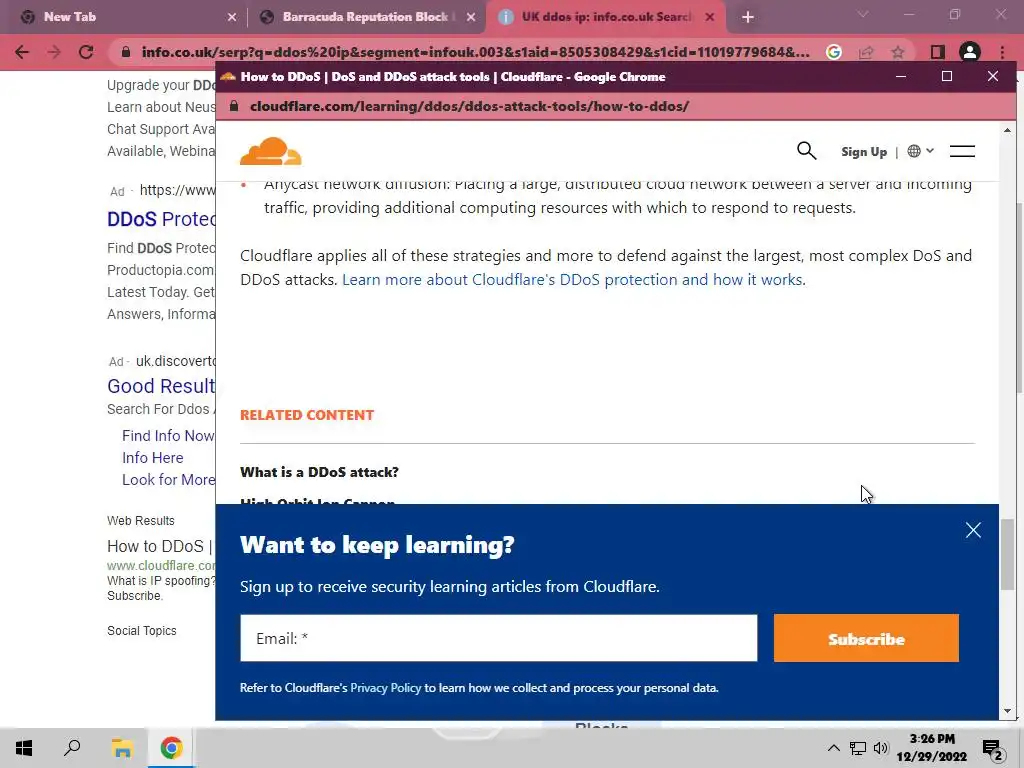The width and height of the screenshot is (1024, 768).
Task: Click lock icon in Cloudflare popup address bar
Action: pos(234,106)
